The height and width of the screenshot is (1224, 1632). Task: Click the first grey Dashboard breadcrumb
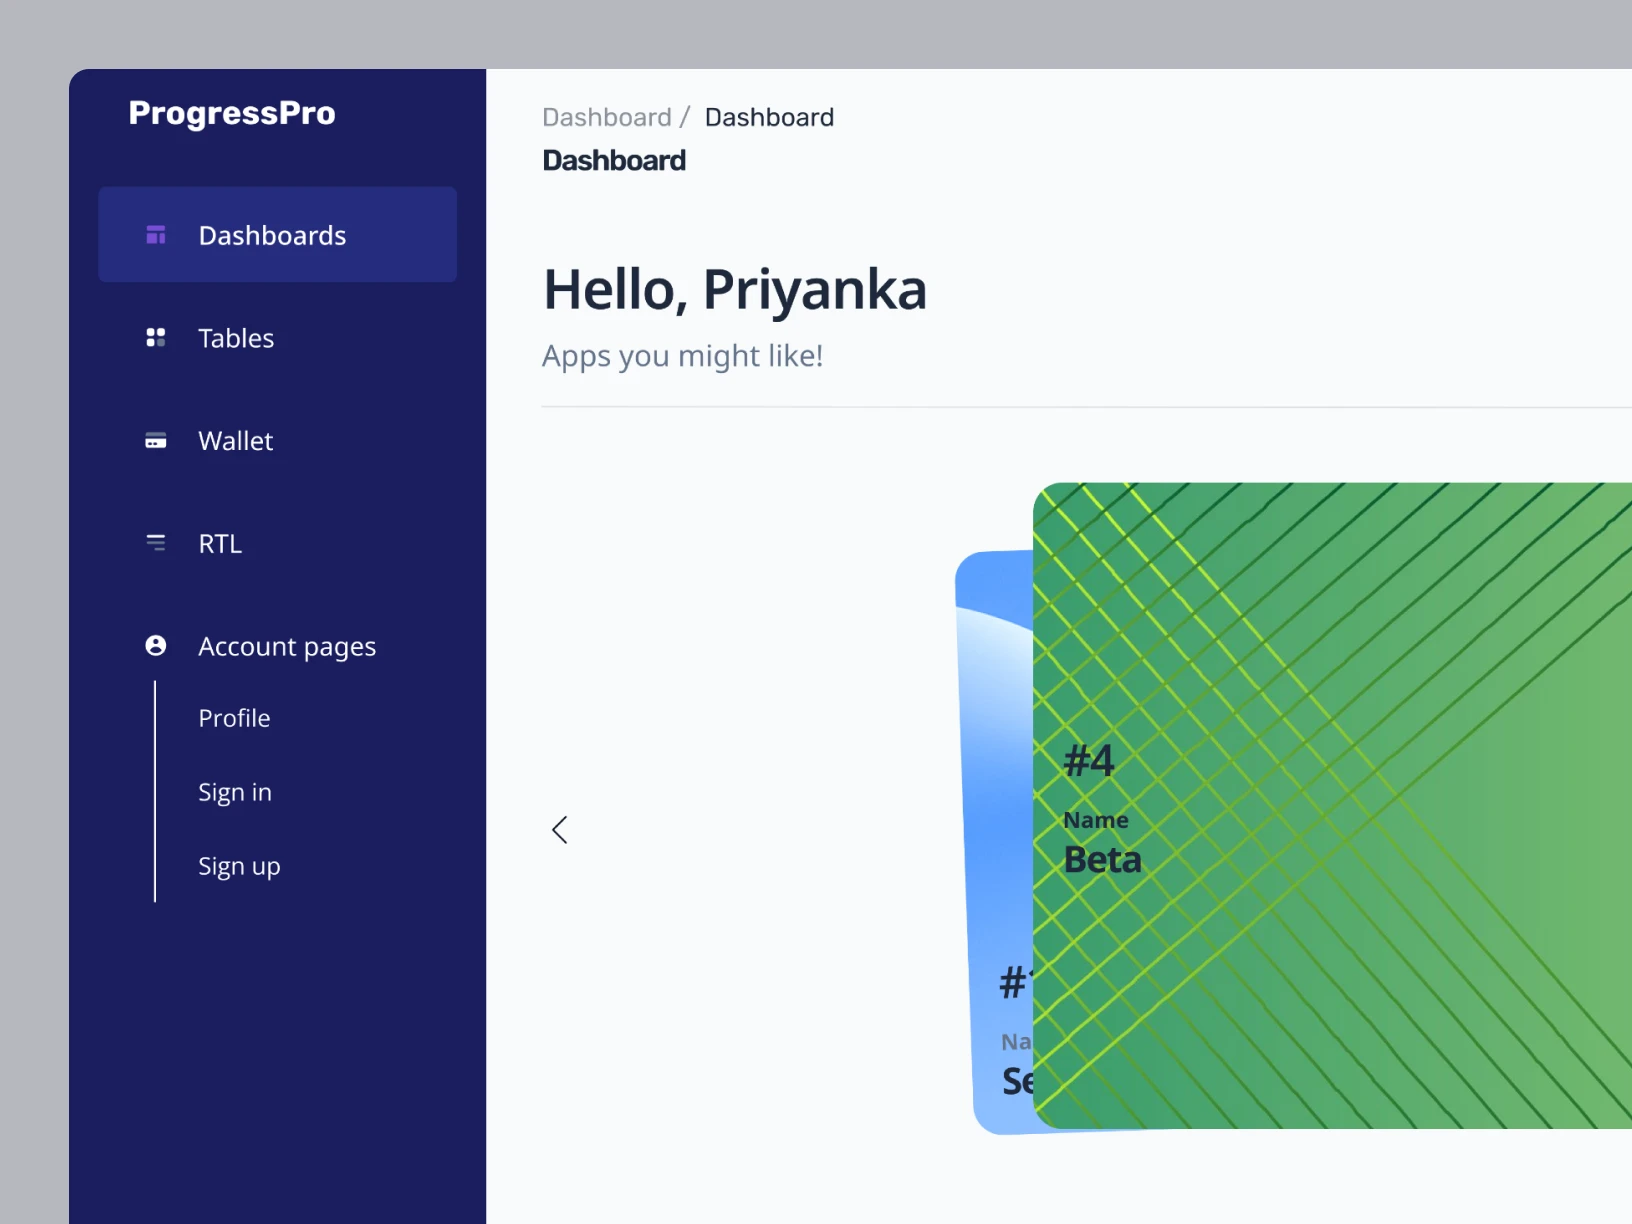[x=607, y=117]
